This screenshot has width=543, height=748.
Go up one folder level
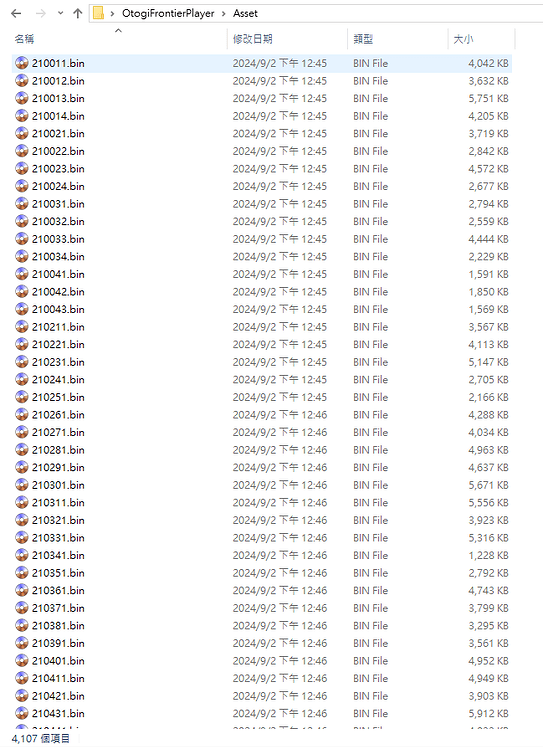click(78, 13)
